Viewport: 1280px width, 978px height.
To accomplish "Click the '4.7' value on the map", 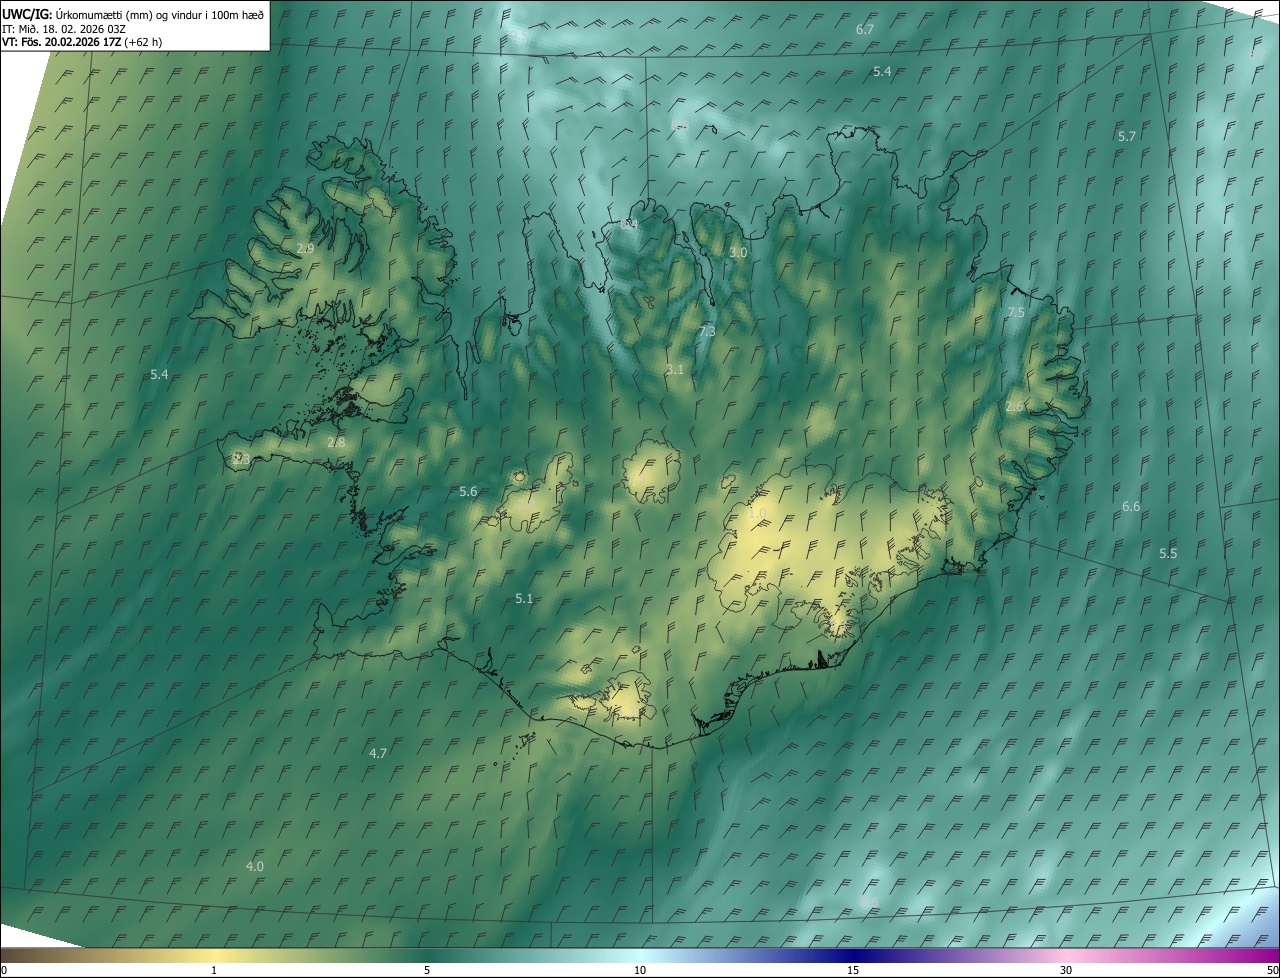I will 378,753.
